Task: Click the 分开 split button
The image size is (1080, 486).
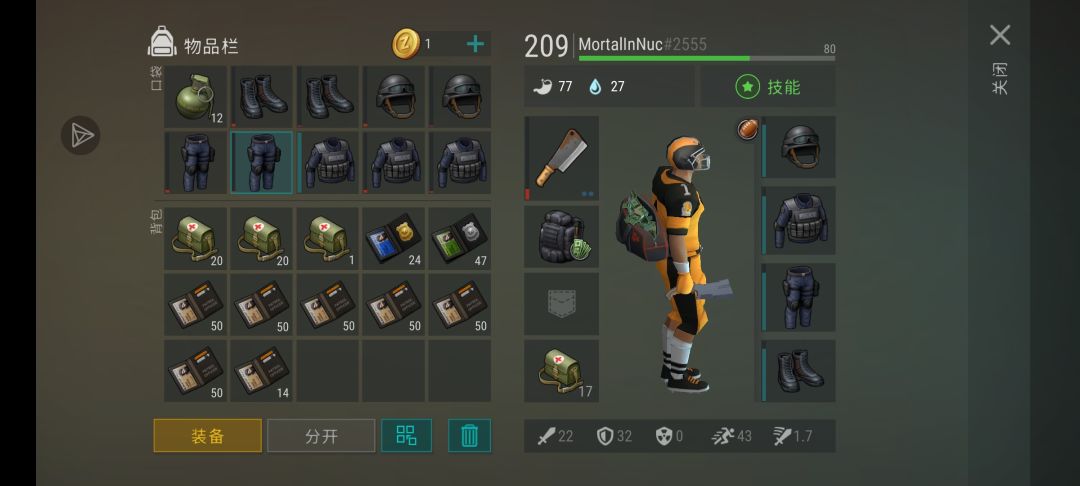Action: point(321,436)
